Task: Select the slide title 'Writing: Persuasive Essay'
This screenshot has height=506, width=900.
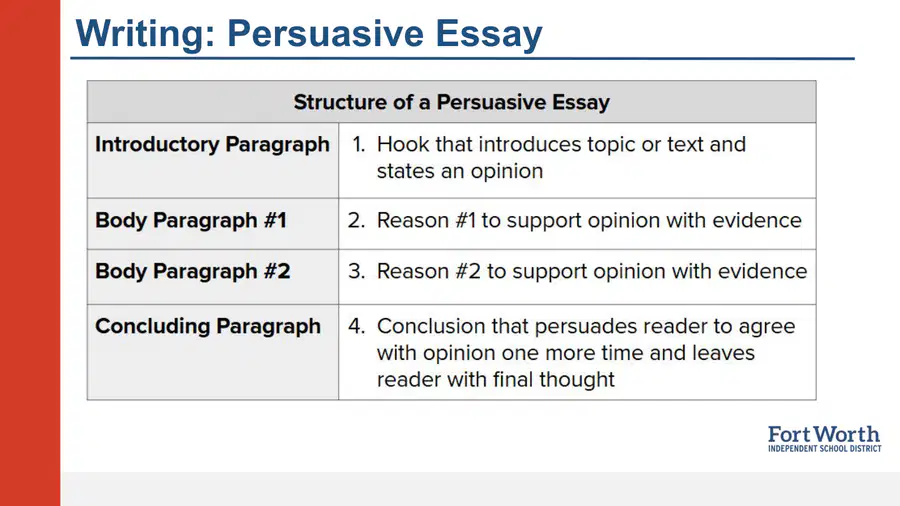Action: pyautogui.click(x=309, y=33)
